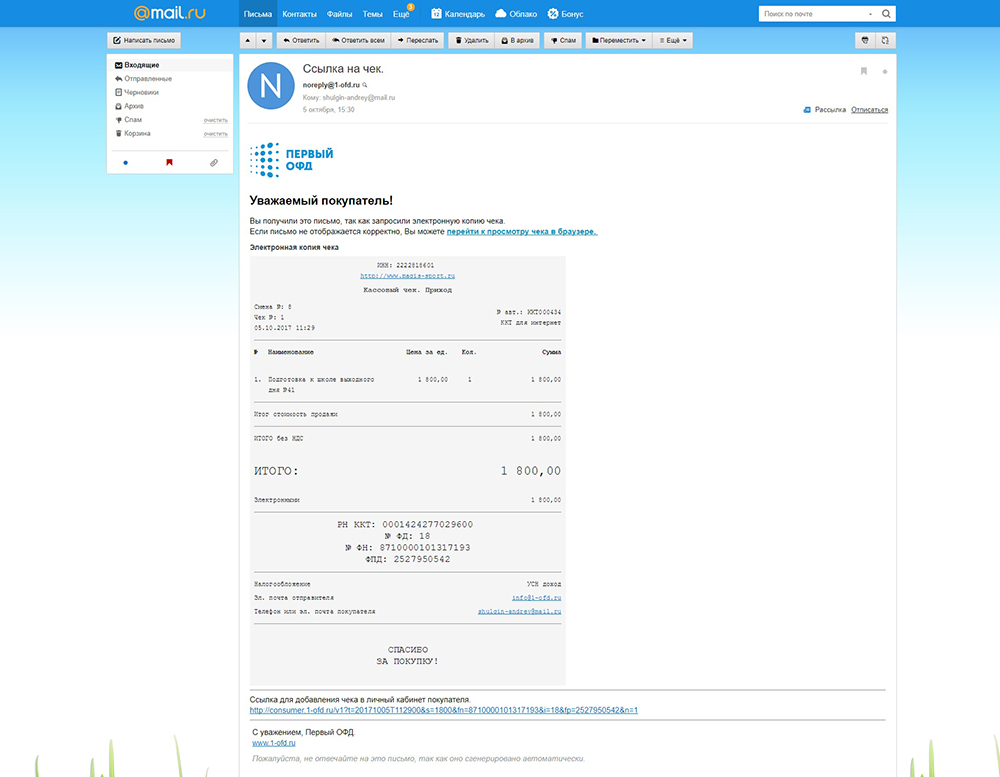Click the Отписаться unsubscribe link
Image resolution: width=1000 pixels, height=777 pixels.
click(869, 110)
